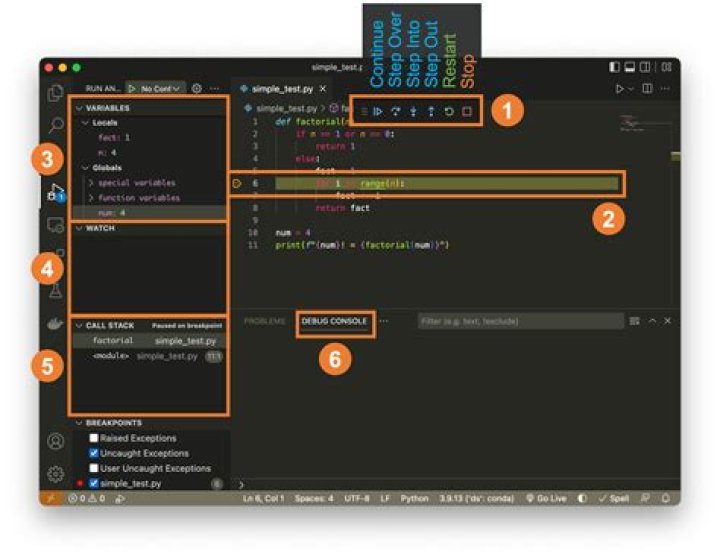The width and height of the screenshot is (720, 557).
Task: Open launch.json using the gear icon
Action: click(196, 89)
